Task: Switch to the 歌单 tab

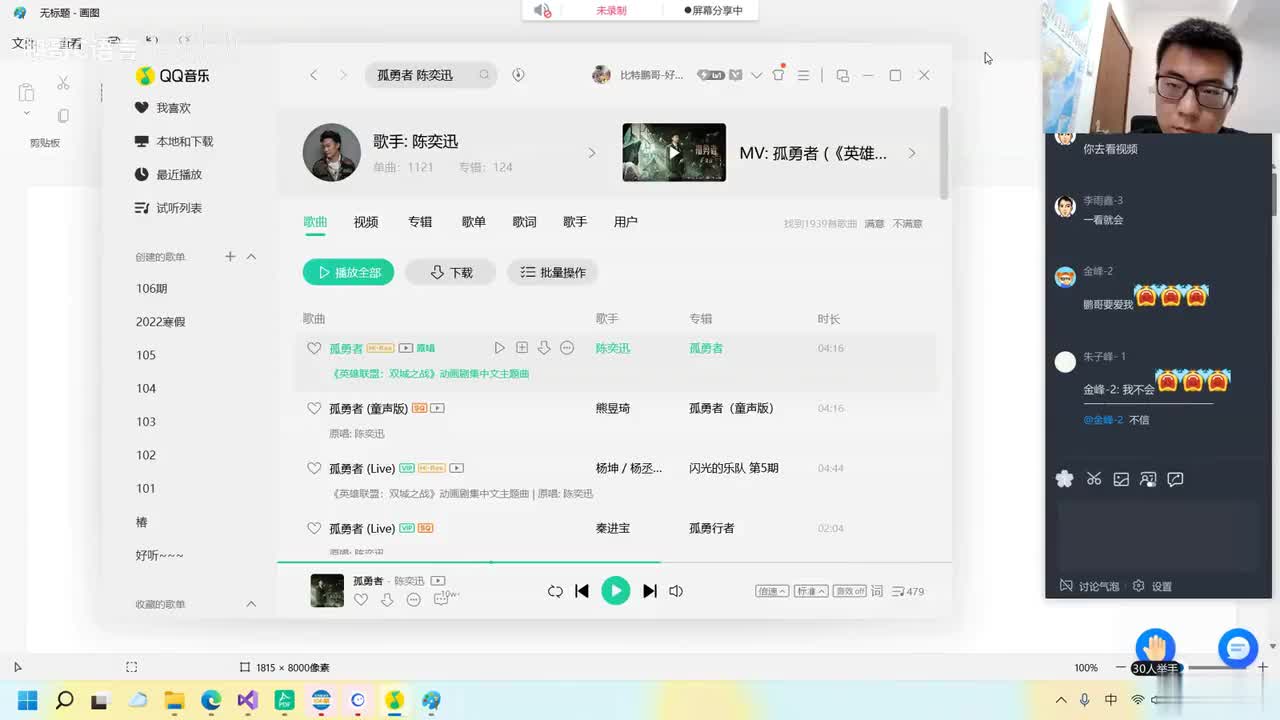Action: pyautogui.click(x=474, y=222)
